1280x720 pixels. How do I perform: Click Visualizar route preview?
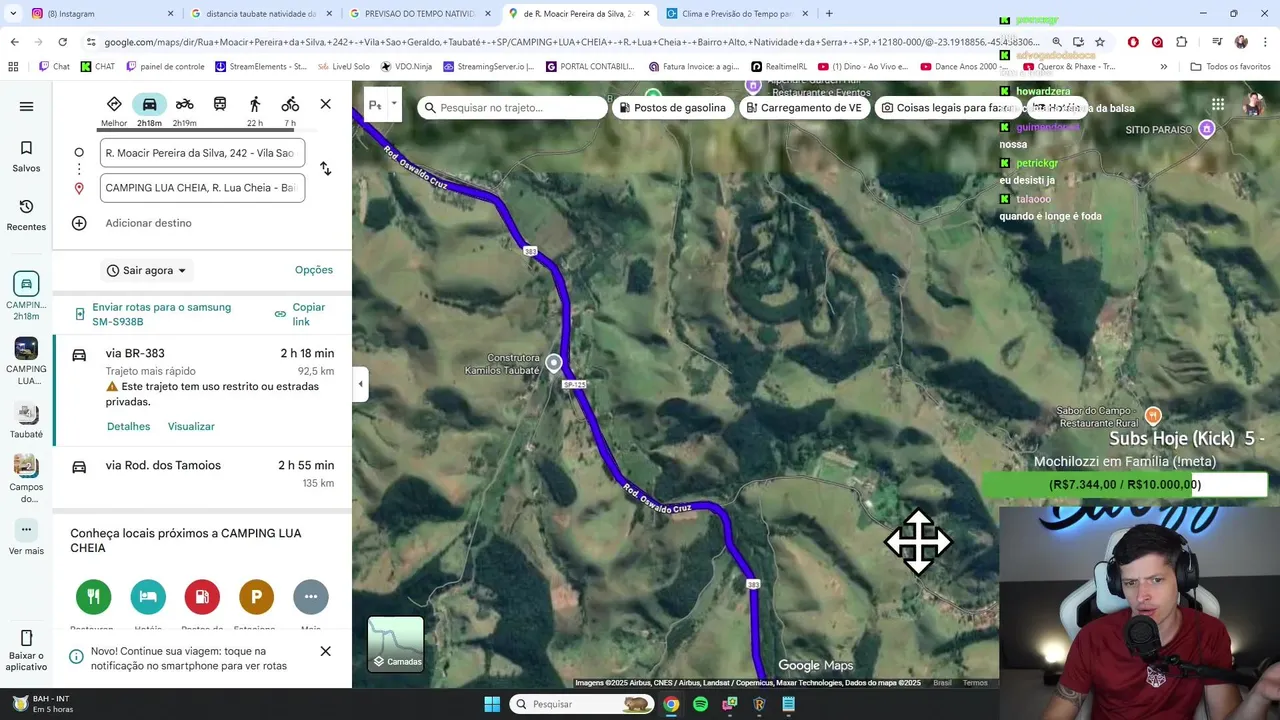point(191,426)
